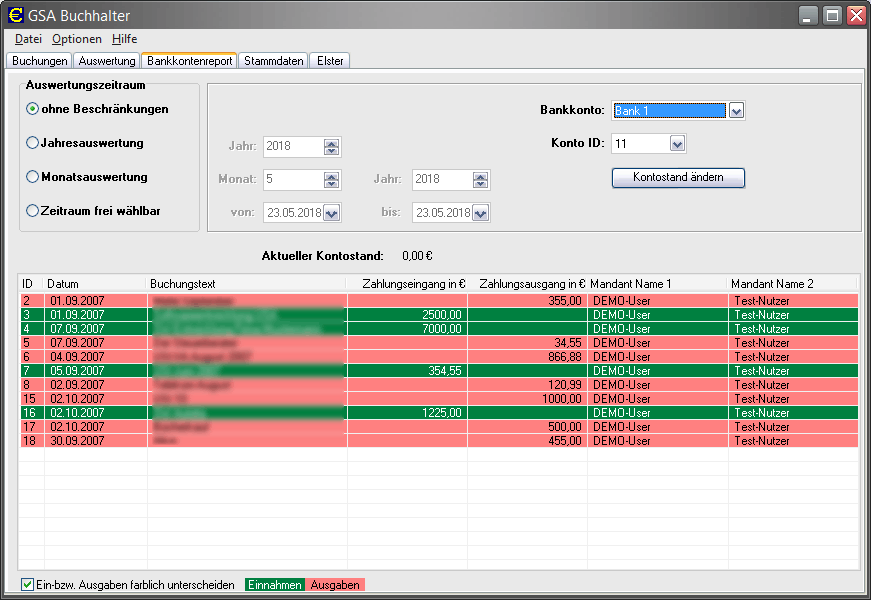Click the 'Mandant Name 1' column header

click(x=658, y=284)
